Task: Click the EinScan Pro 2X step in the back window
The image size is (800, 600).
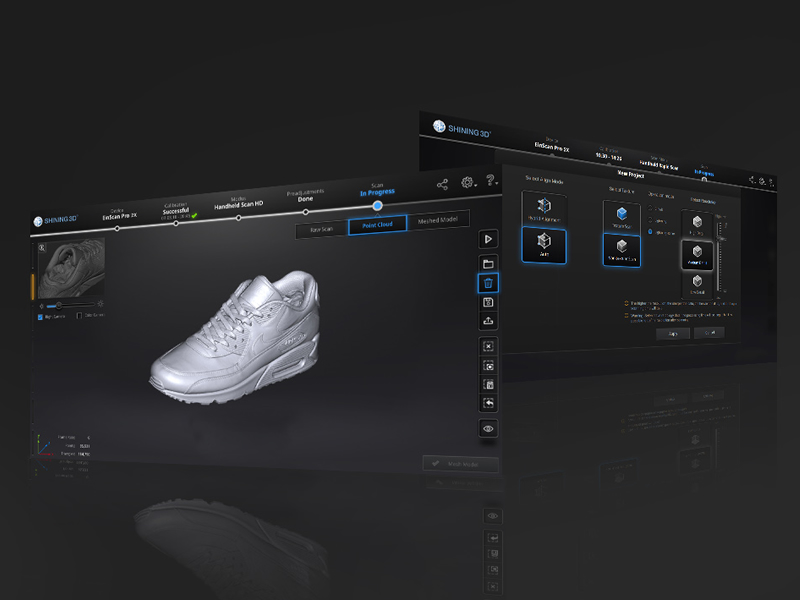Action: click(552, 146)
